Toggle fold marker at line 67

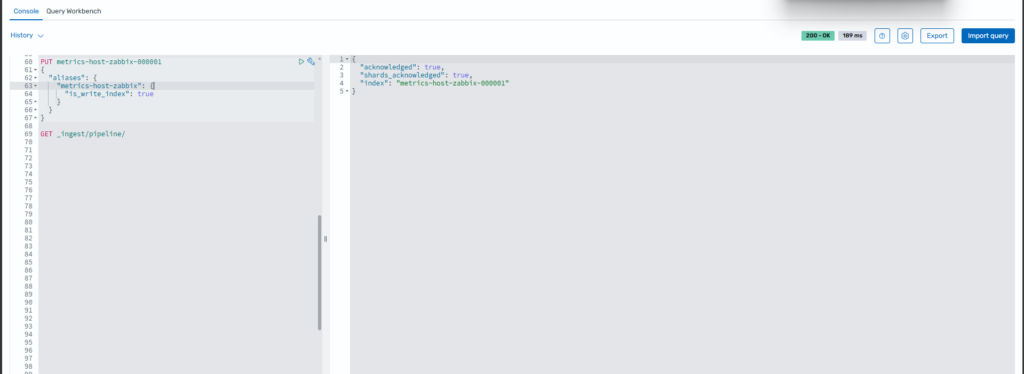click(35, 117)
